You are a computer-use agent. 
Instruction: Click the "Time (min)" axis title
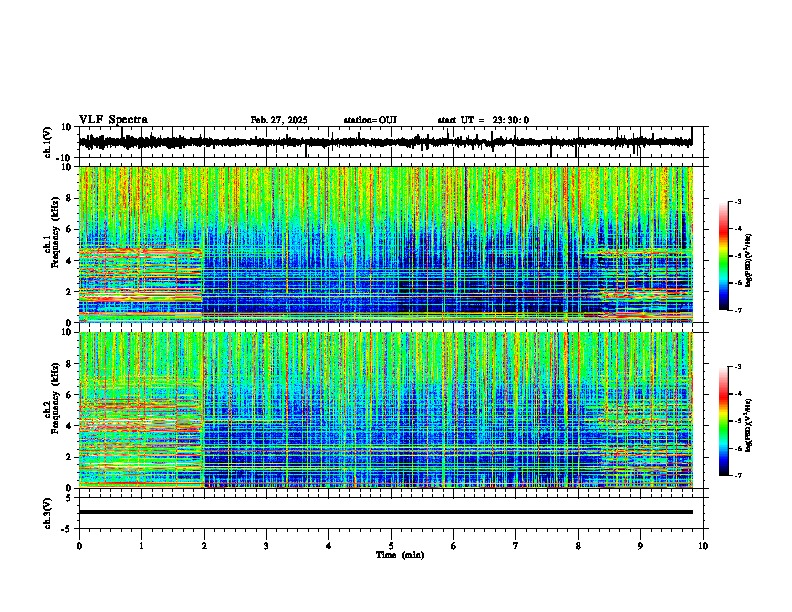coord(400,555)
